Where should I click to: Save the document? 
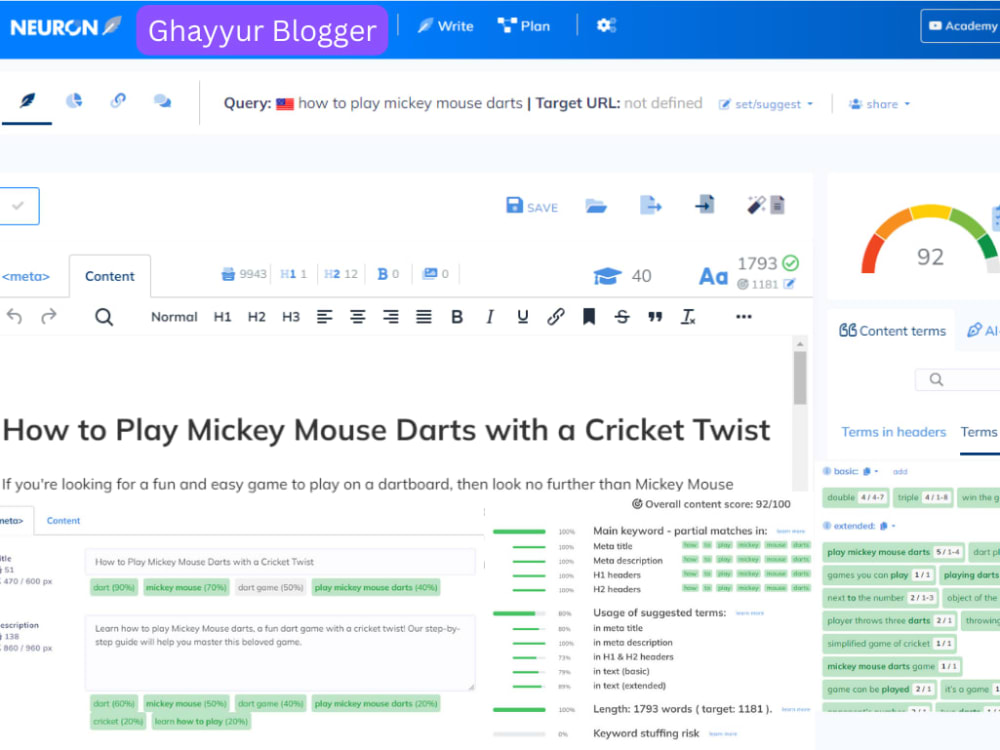click(x=532, y=206)
